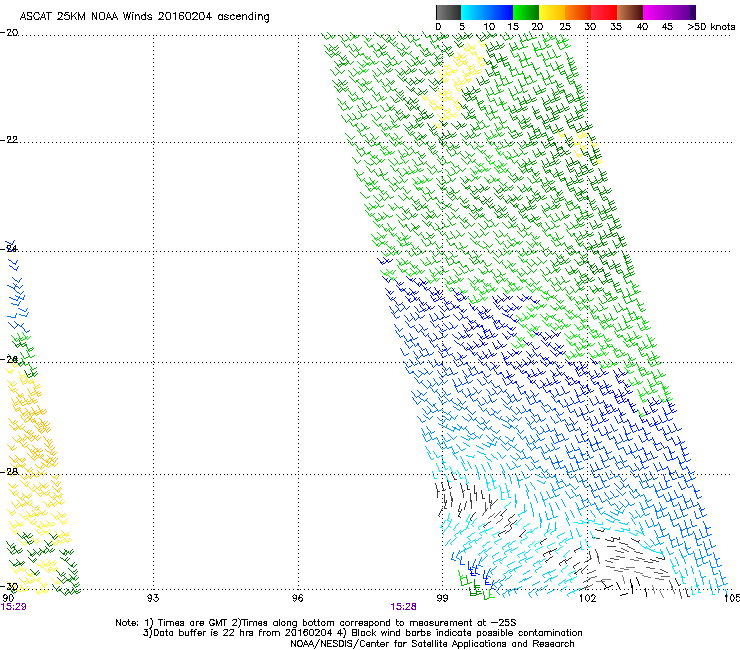Screen dimensions: 740x650
Task: Click the purple 15:29 time stamp
Action: coord(14,607)
